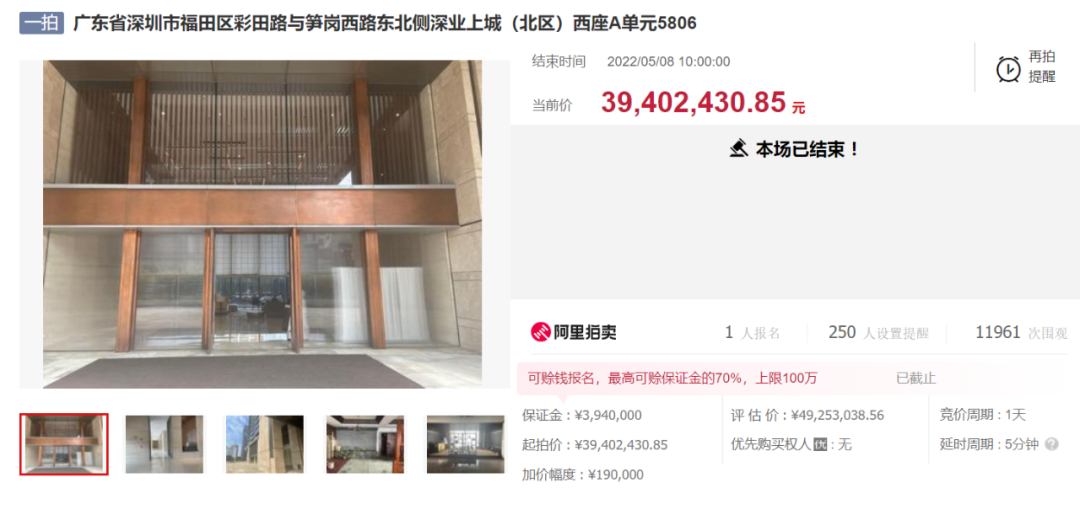Open the auction title link for 深业上城 5806
This screenshot has height=510, width=1080.
[384, 24]
